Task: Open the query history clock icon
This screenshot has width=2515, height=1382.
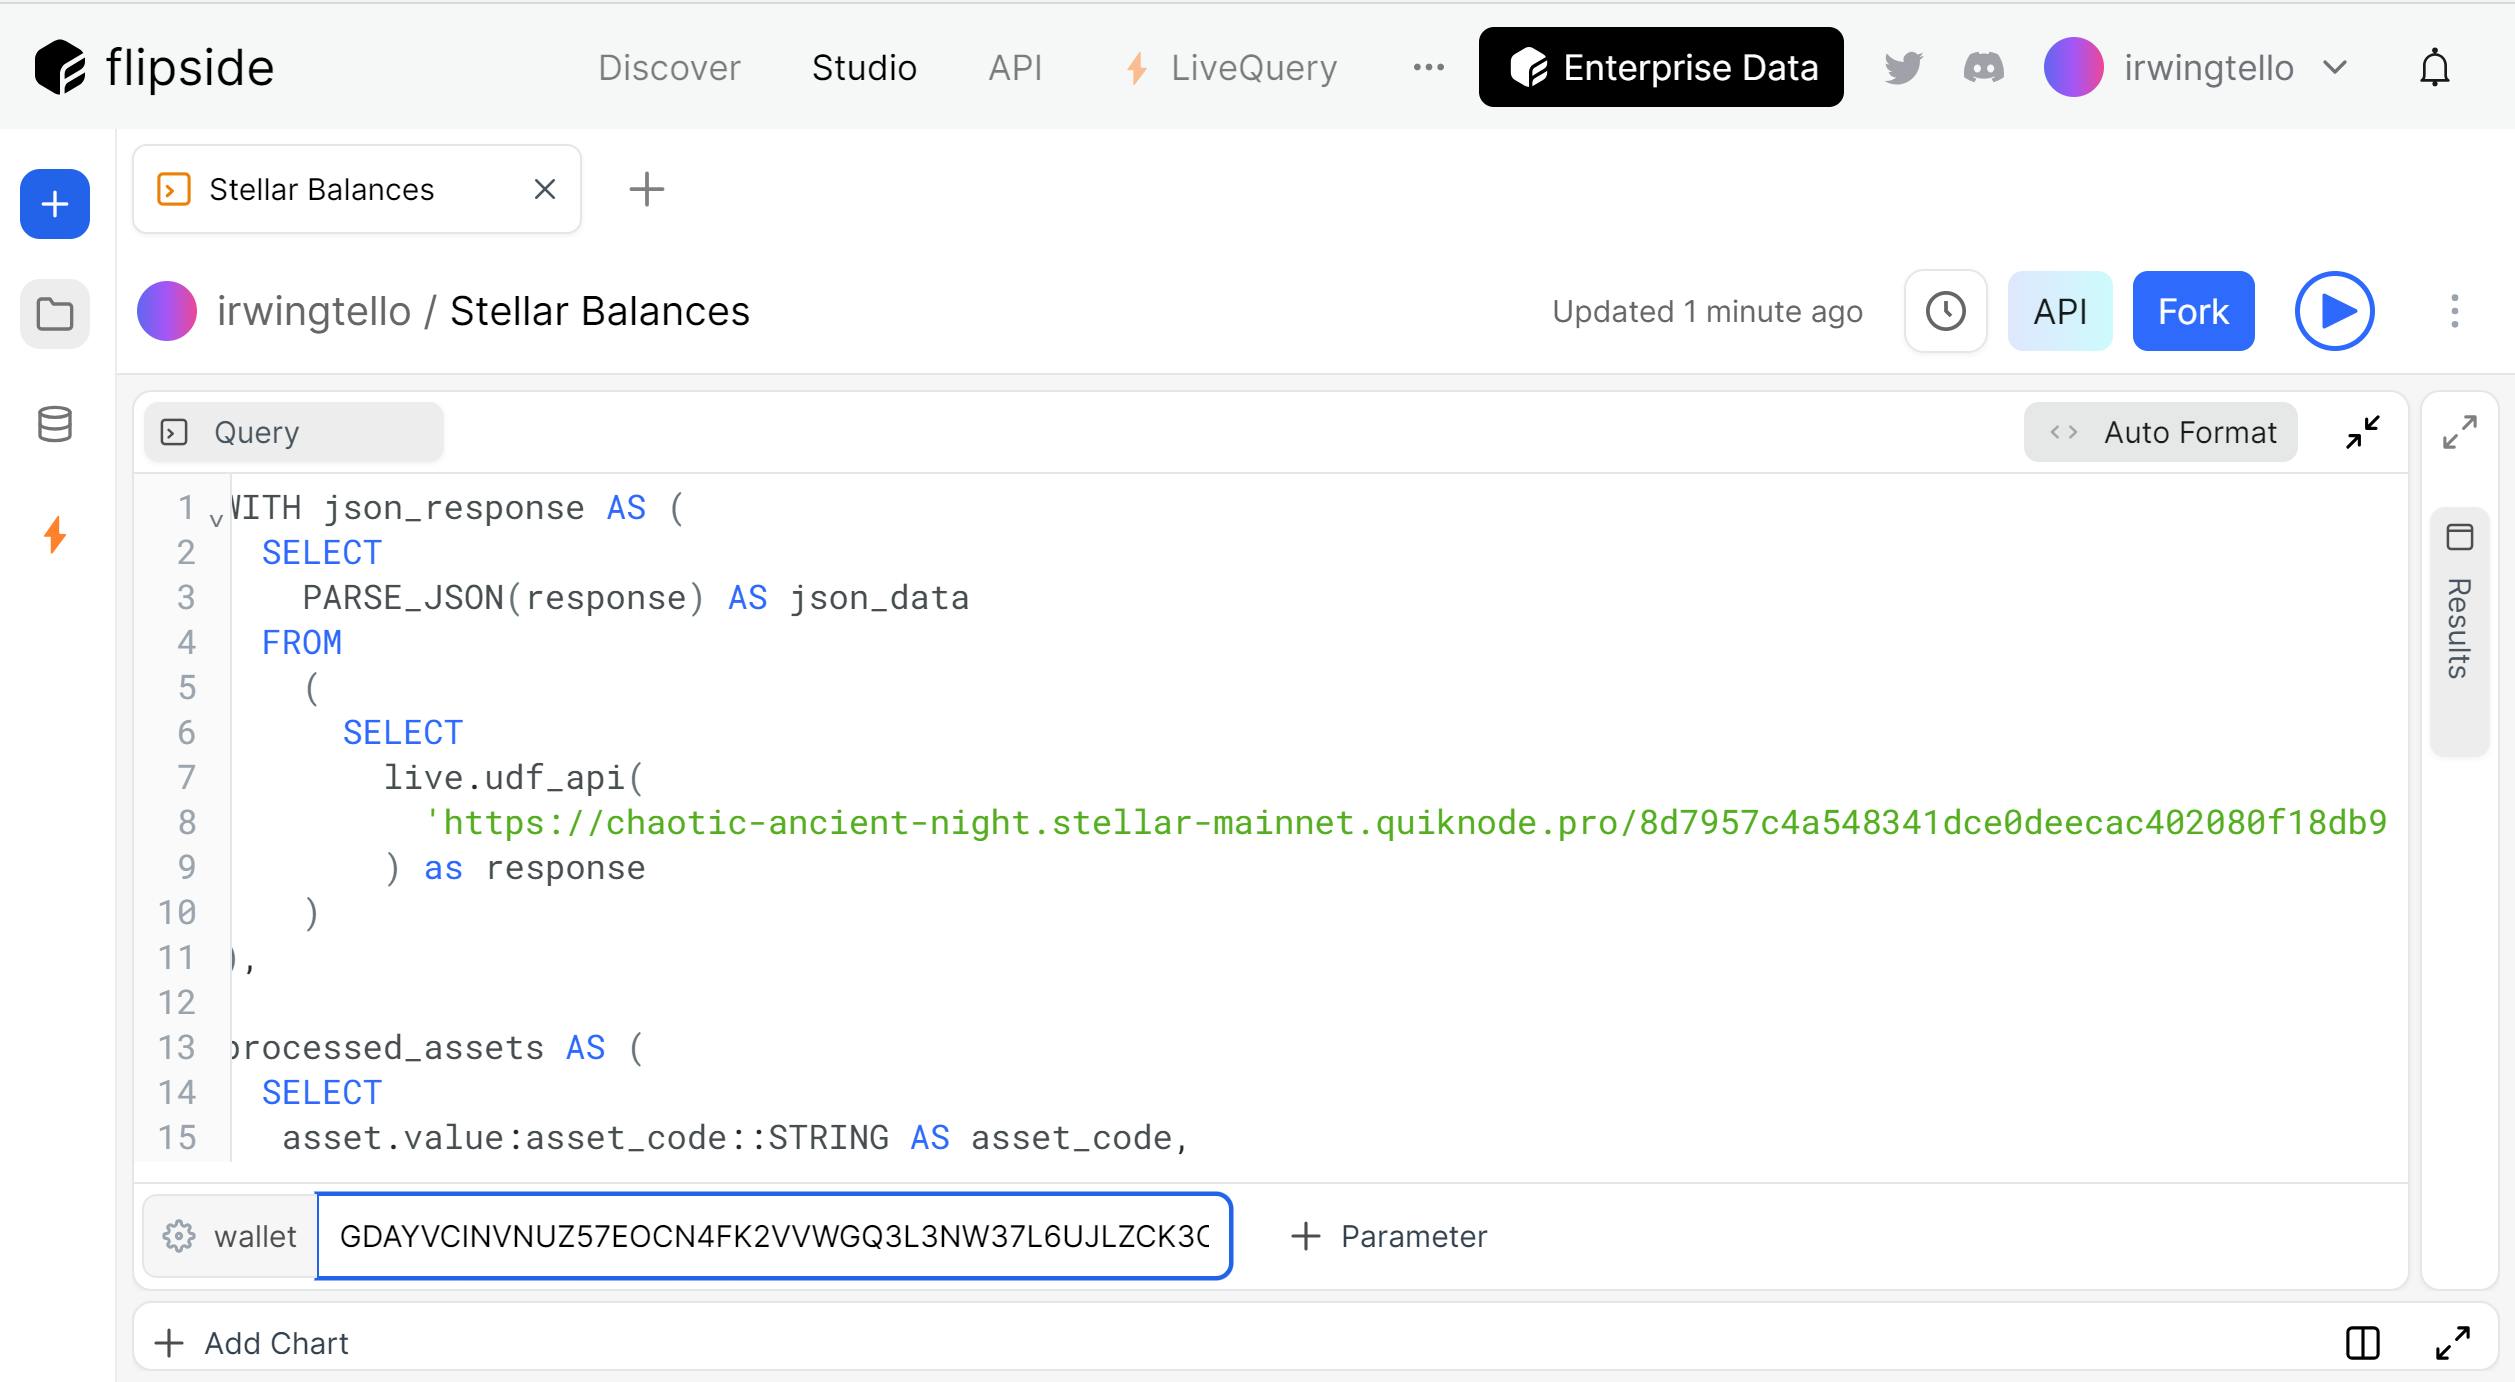Action: click(1945, 311)
